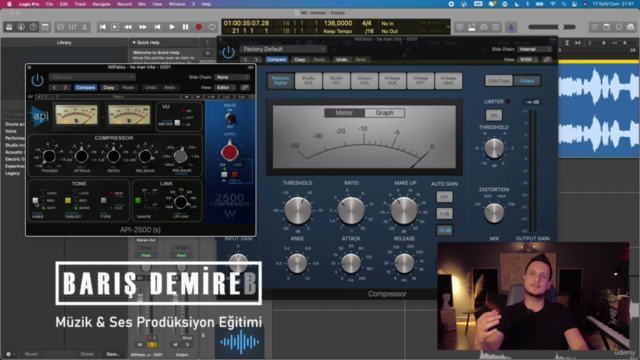Click Undo in Compressor window

pos(342,60)
